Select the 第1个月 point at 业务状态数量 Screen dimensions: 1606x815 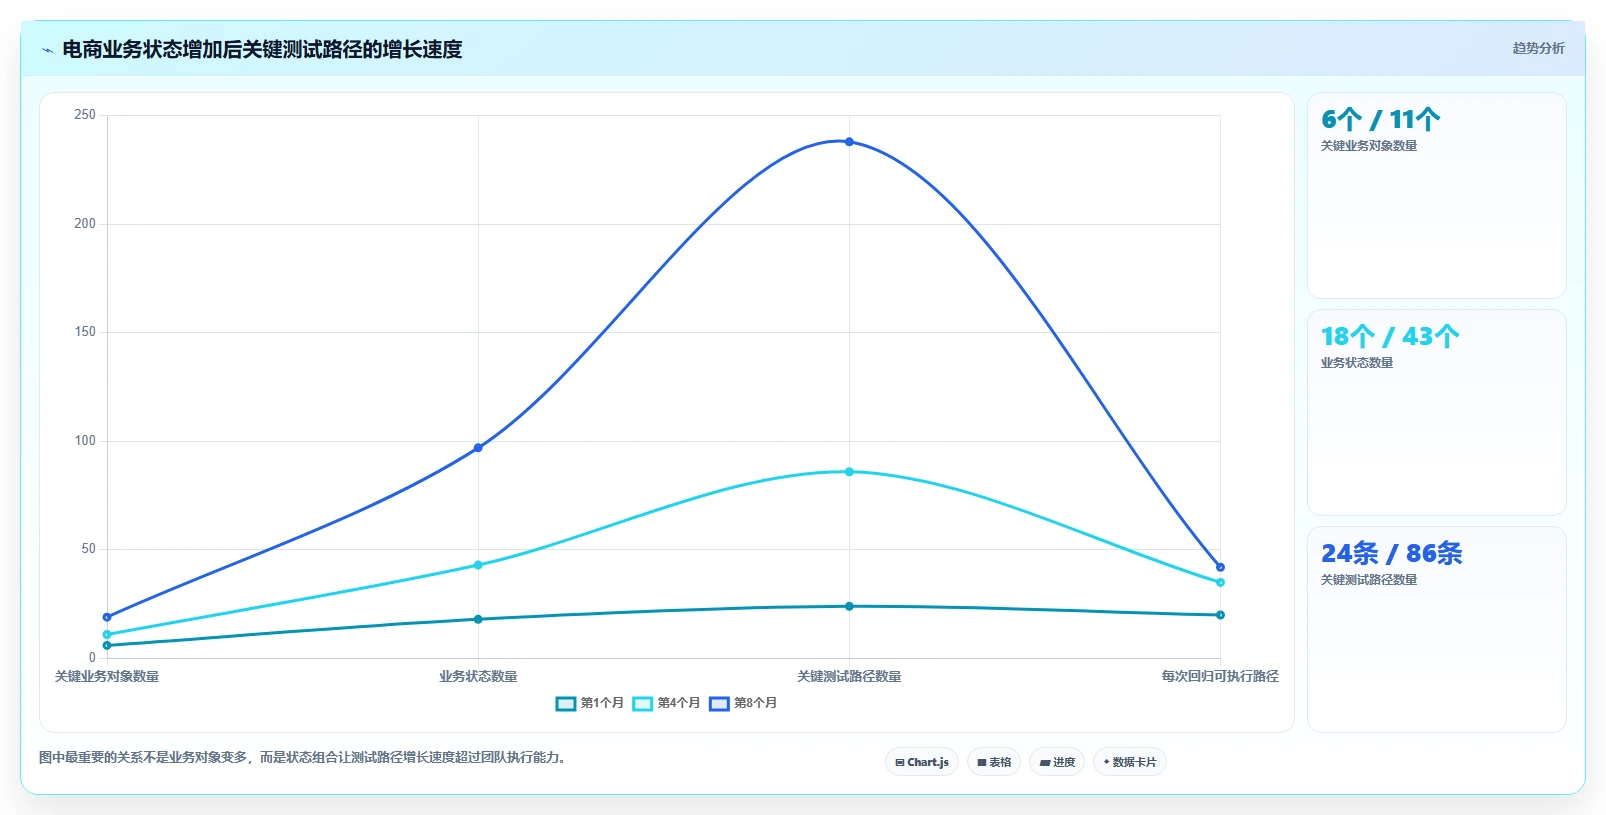pos(478,619)
